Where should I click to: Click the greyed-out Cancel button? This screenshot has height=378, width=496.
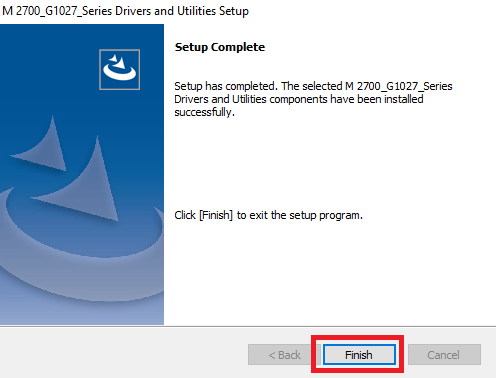(444, 355)
